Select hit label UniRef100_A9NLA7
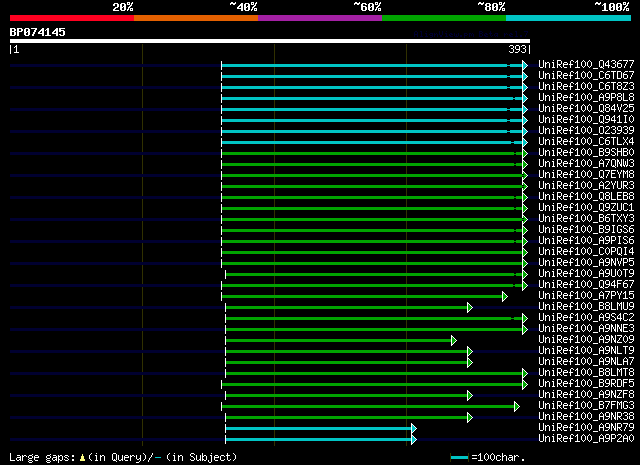This screenshot has height=465, width=640. [x=586, y=362]
